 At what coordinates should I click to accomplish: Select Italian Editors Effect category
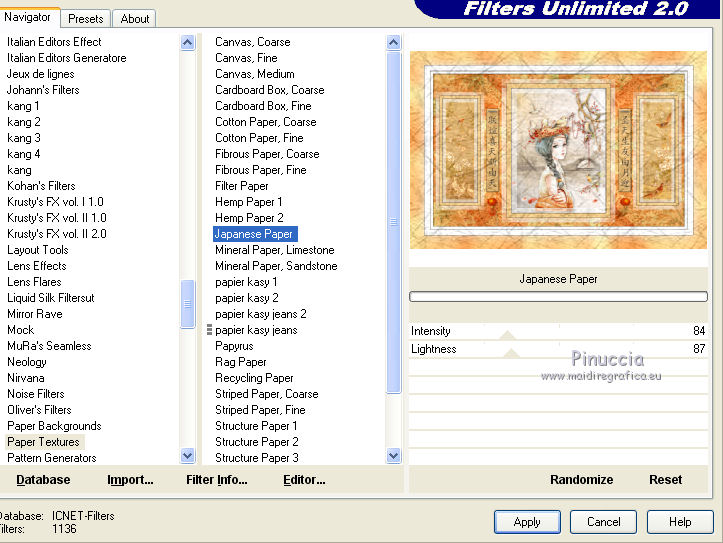tap(54, 42)
